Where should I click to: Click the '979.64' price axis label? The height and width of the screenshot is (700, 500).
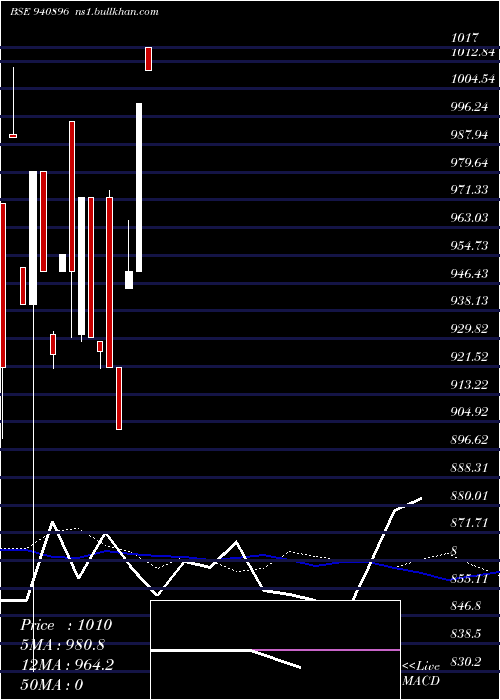point(470,162)
